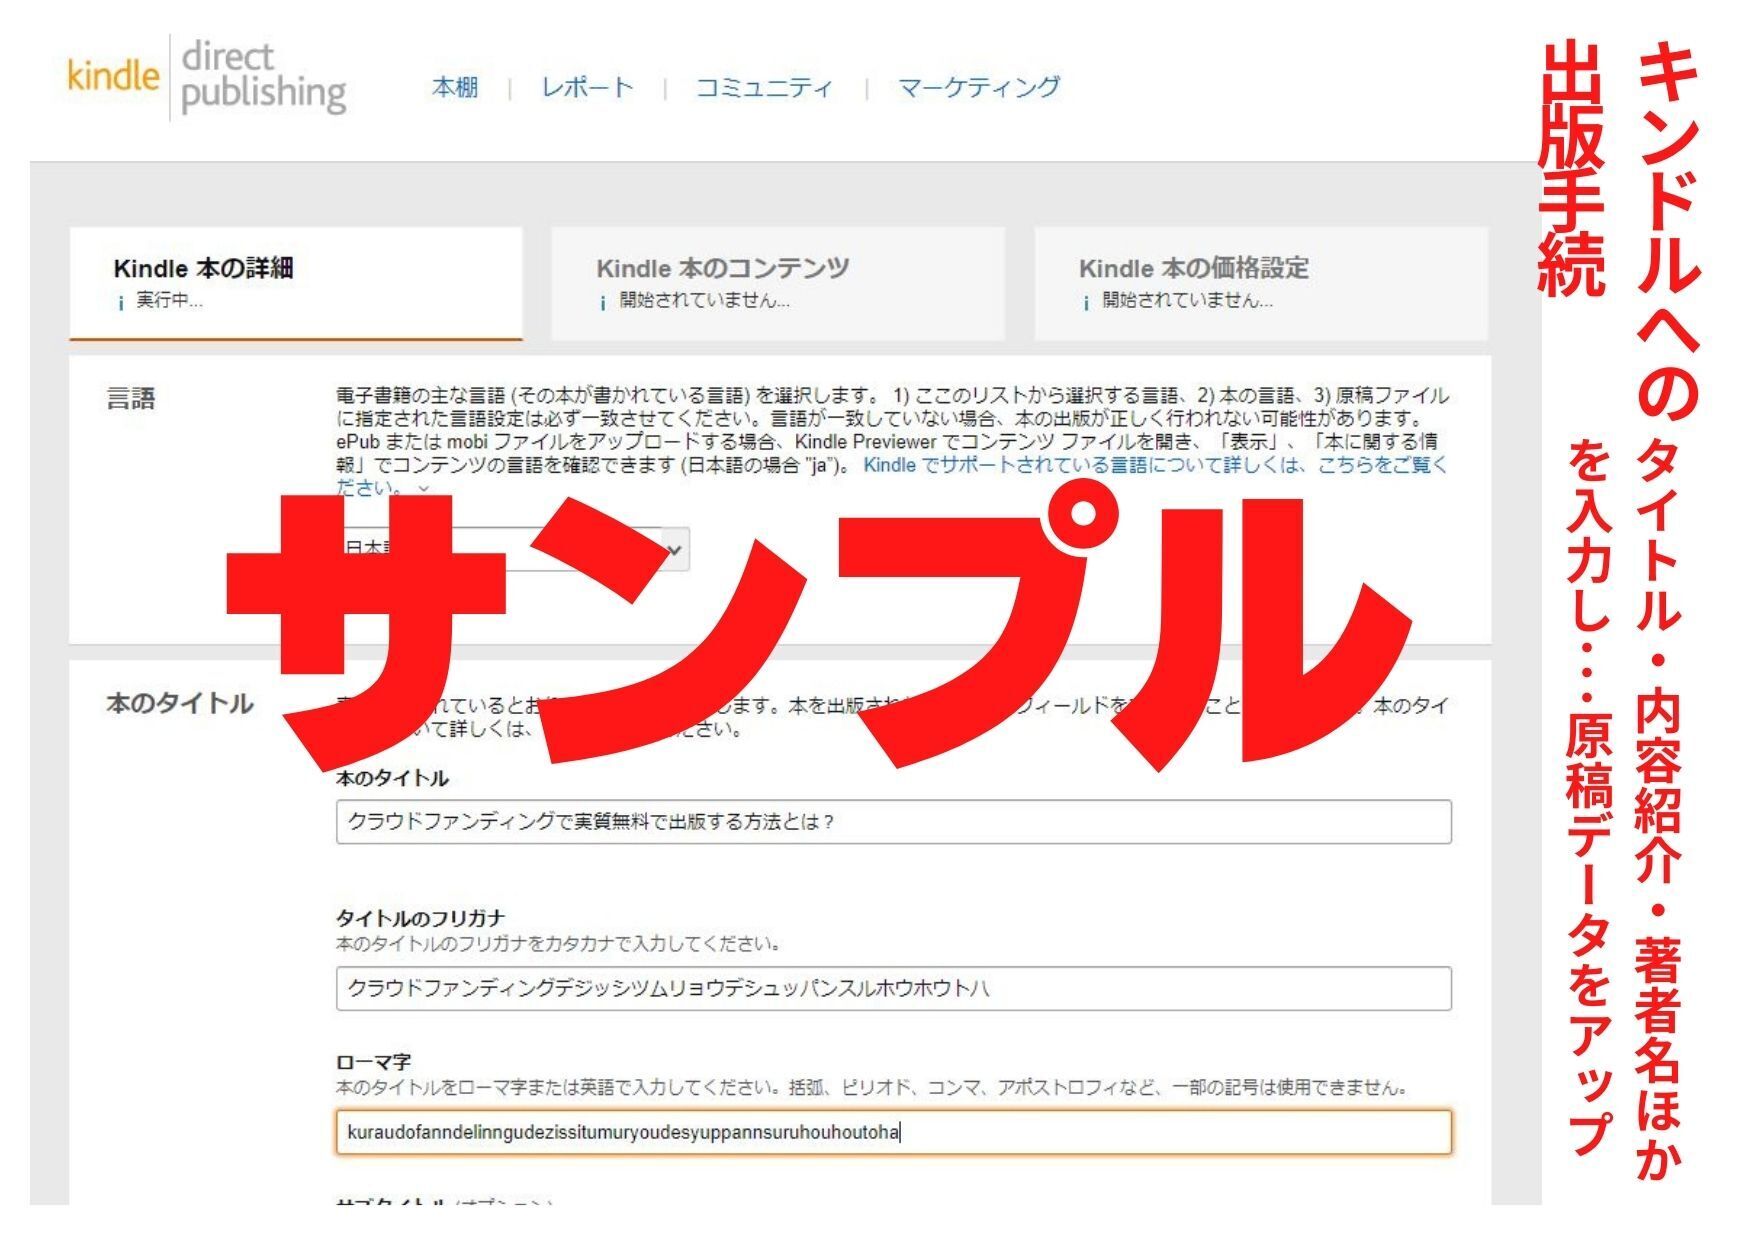Select マーケティング in the top navigation
The width and height of the screenshot is (1748, 1240).
[x=978, y=88]
